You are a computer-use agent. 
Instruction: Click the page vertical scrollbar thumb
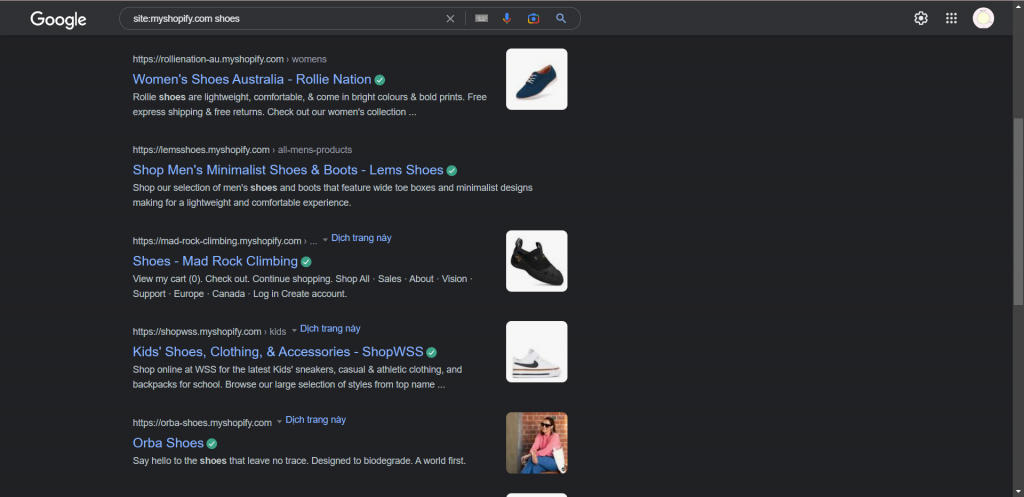coord(1018,210)
